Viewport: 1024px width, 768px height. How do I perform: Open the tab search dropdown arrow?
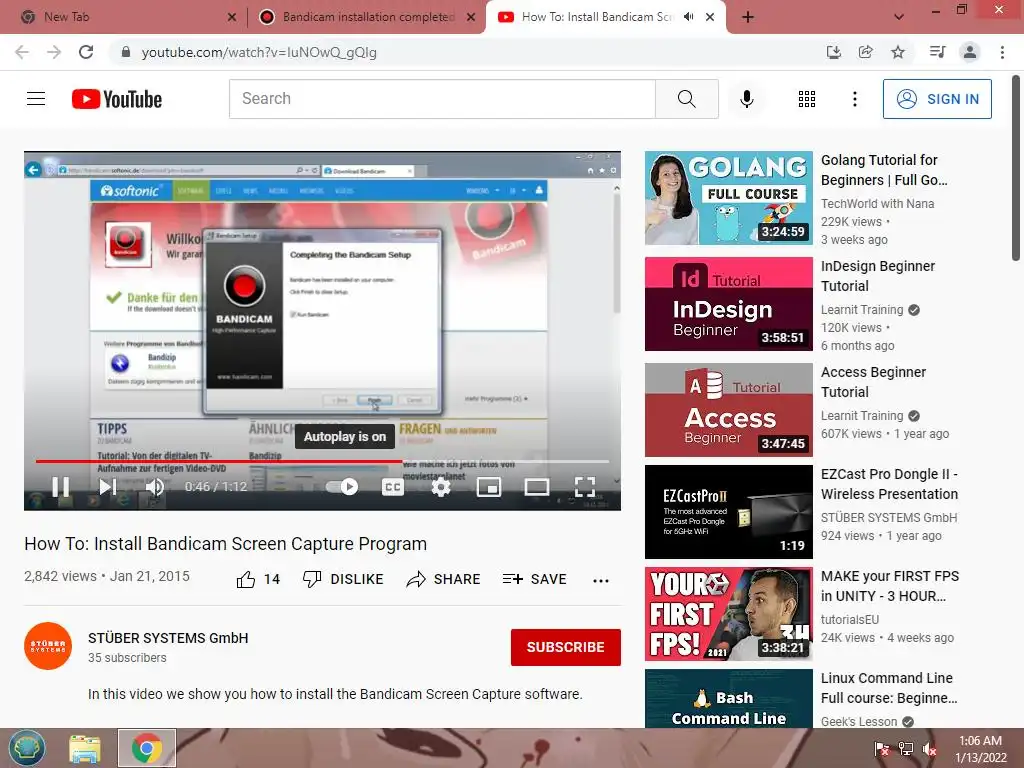point(899,17)
